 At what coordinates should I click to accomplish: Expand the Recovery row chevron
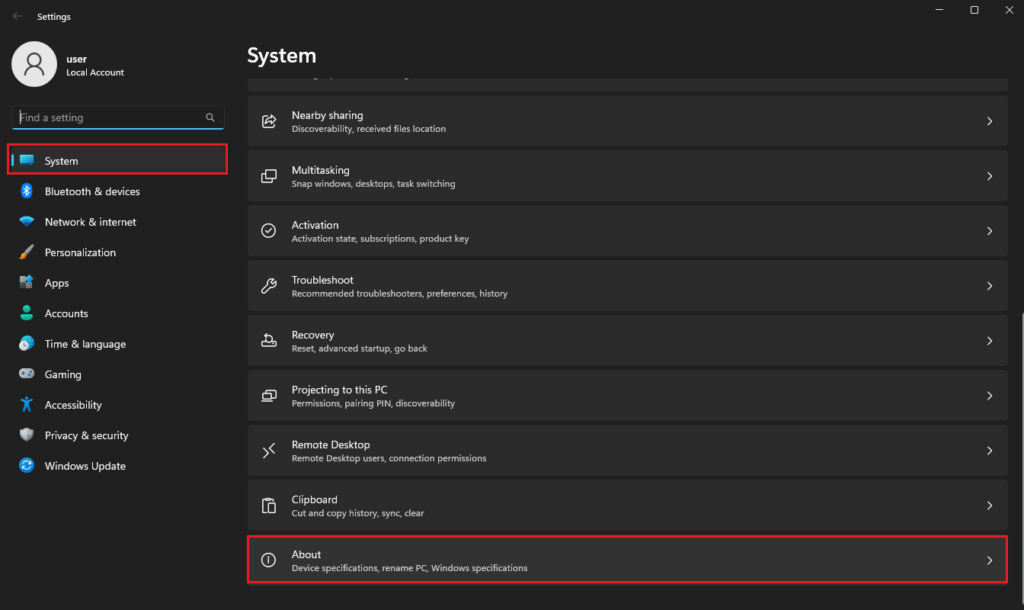(989, 340)
